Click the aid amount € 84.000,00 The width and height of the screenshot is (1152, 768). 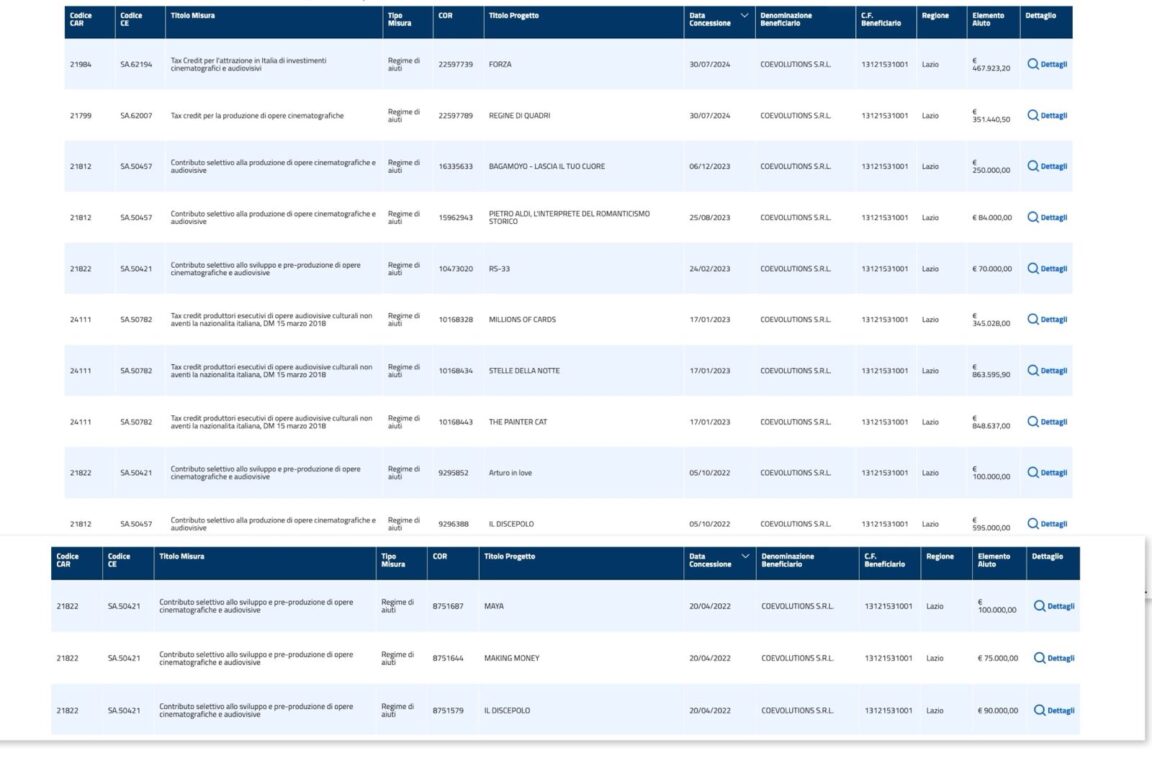[992, 218]
